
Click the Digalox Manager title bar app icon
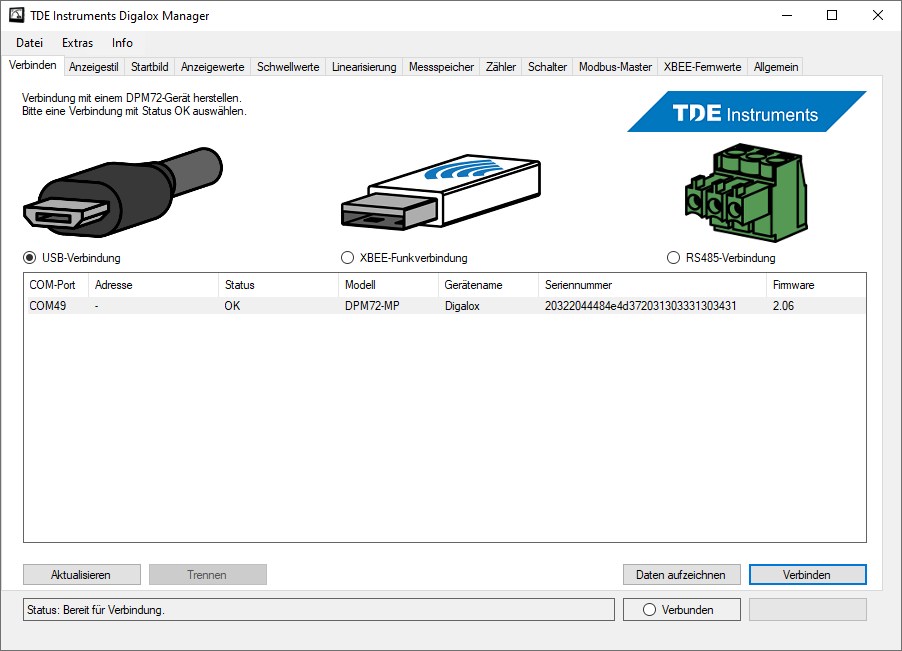pyautogui.click(x=17, y=16)
